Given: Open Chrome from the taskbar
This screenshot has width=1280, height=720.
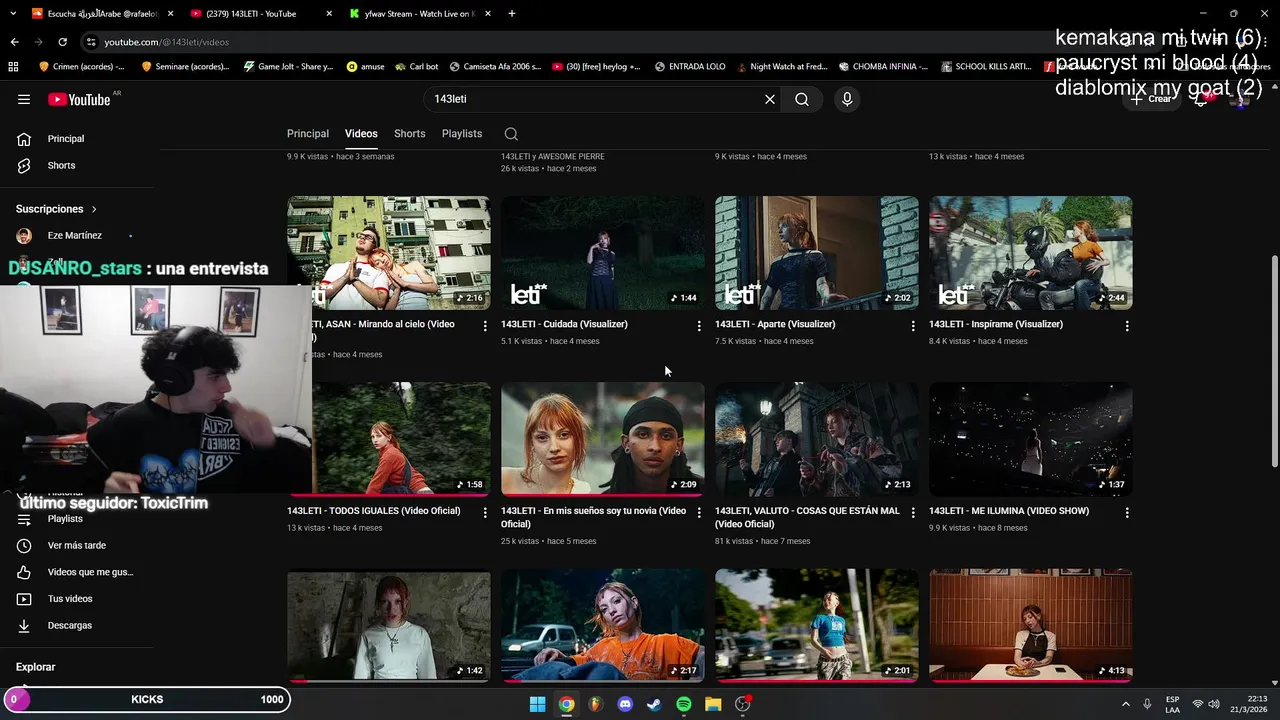Looking at the screenshot, I should 567,704.
